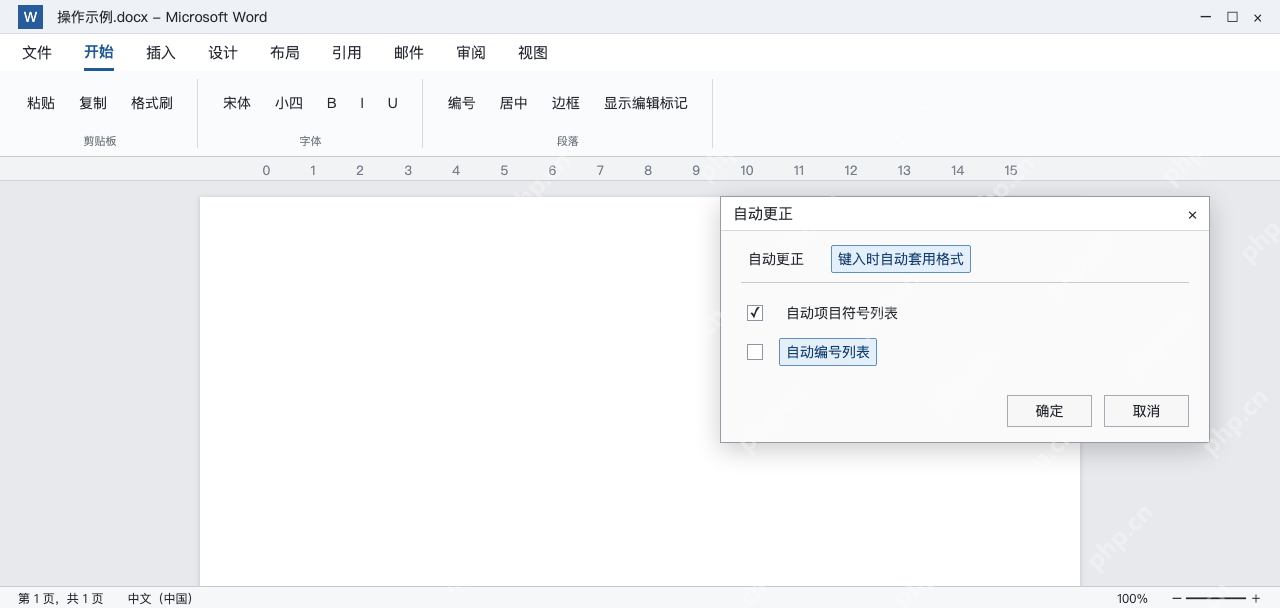
Task: Click the zoom out minus button
Action: pos(1177,598)
